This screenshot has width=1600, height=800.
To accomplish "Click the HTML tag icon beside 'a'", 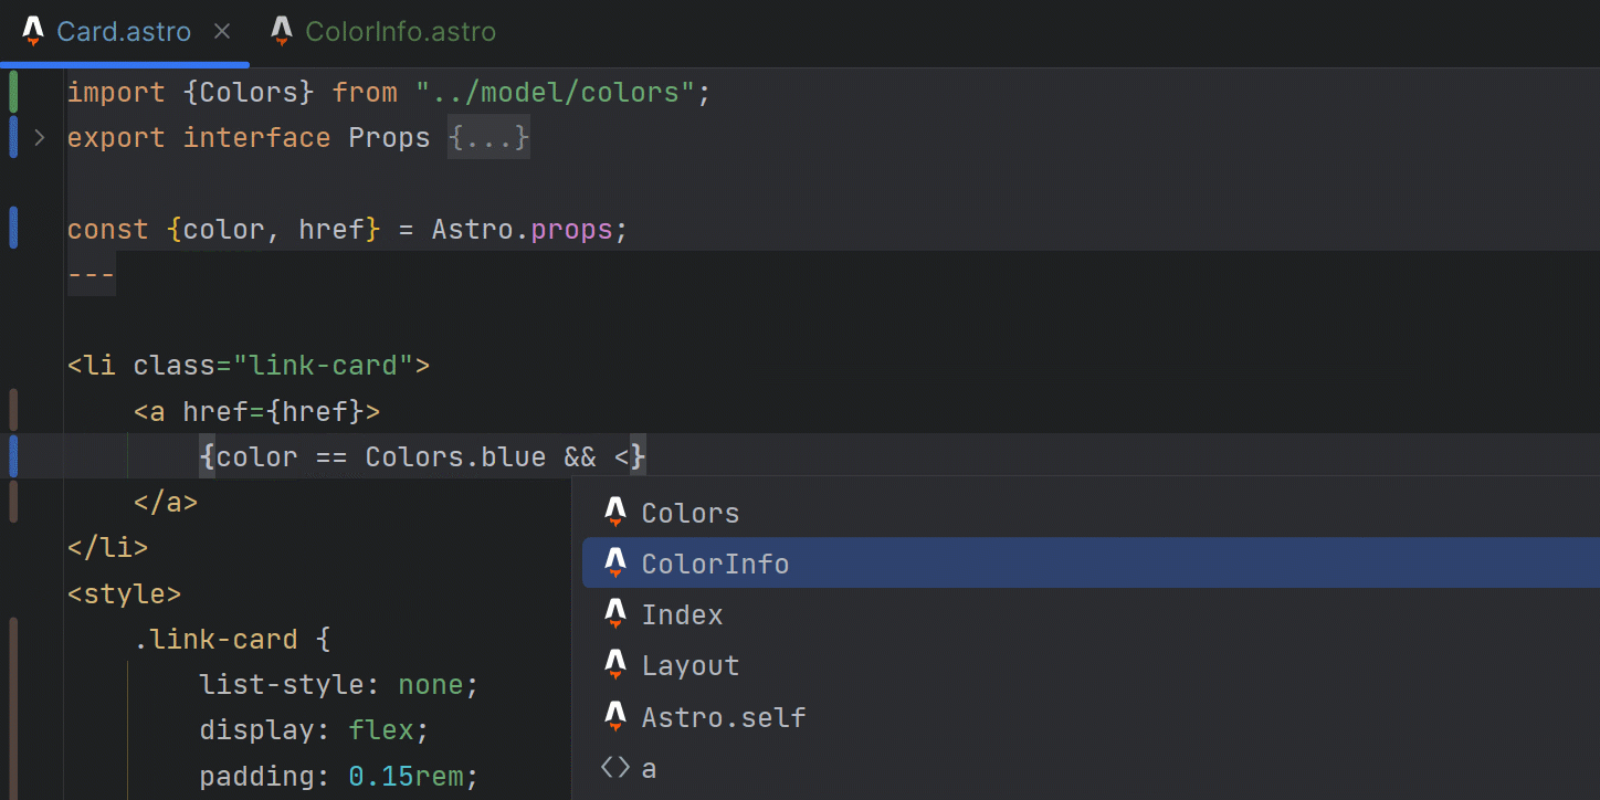I will [x=615, y=768].
